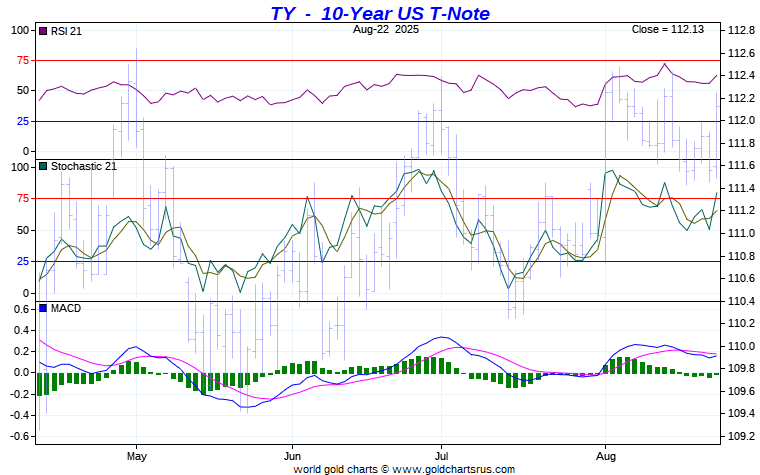Click the Jul x-axis label

[441, 456]
